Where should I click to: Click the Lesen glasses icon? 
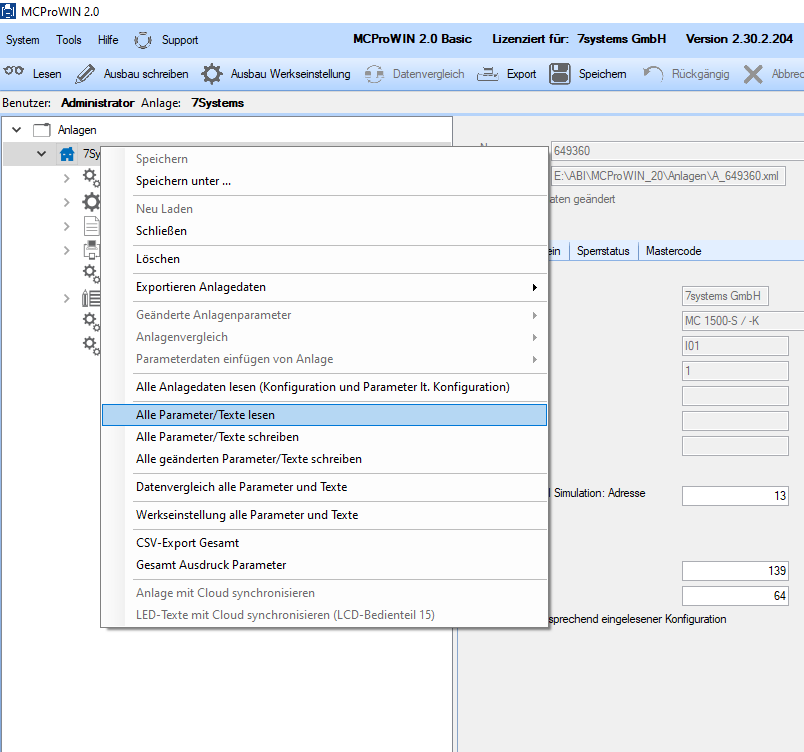(14, 72)
